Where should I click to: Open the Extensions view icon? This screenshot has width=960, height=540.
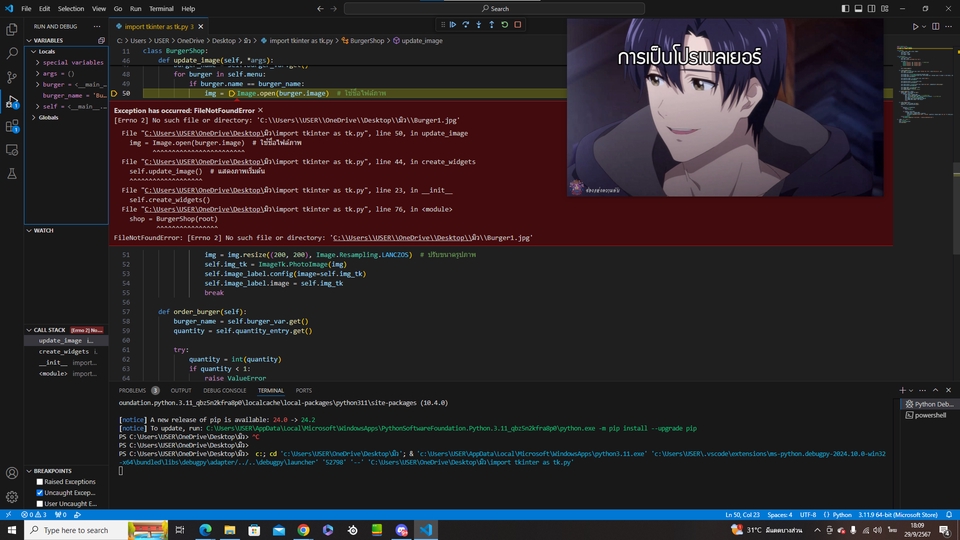click(x=12, y=126)
